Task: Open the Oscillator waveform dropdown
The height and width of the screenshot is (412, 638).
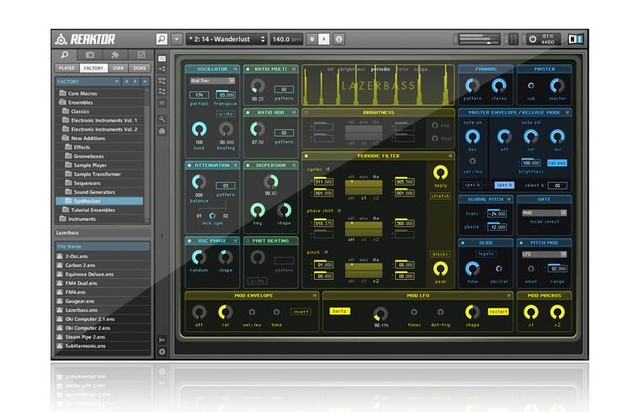Action: pos(212,81)
